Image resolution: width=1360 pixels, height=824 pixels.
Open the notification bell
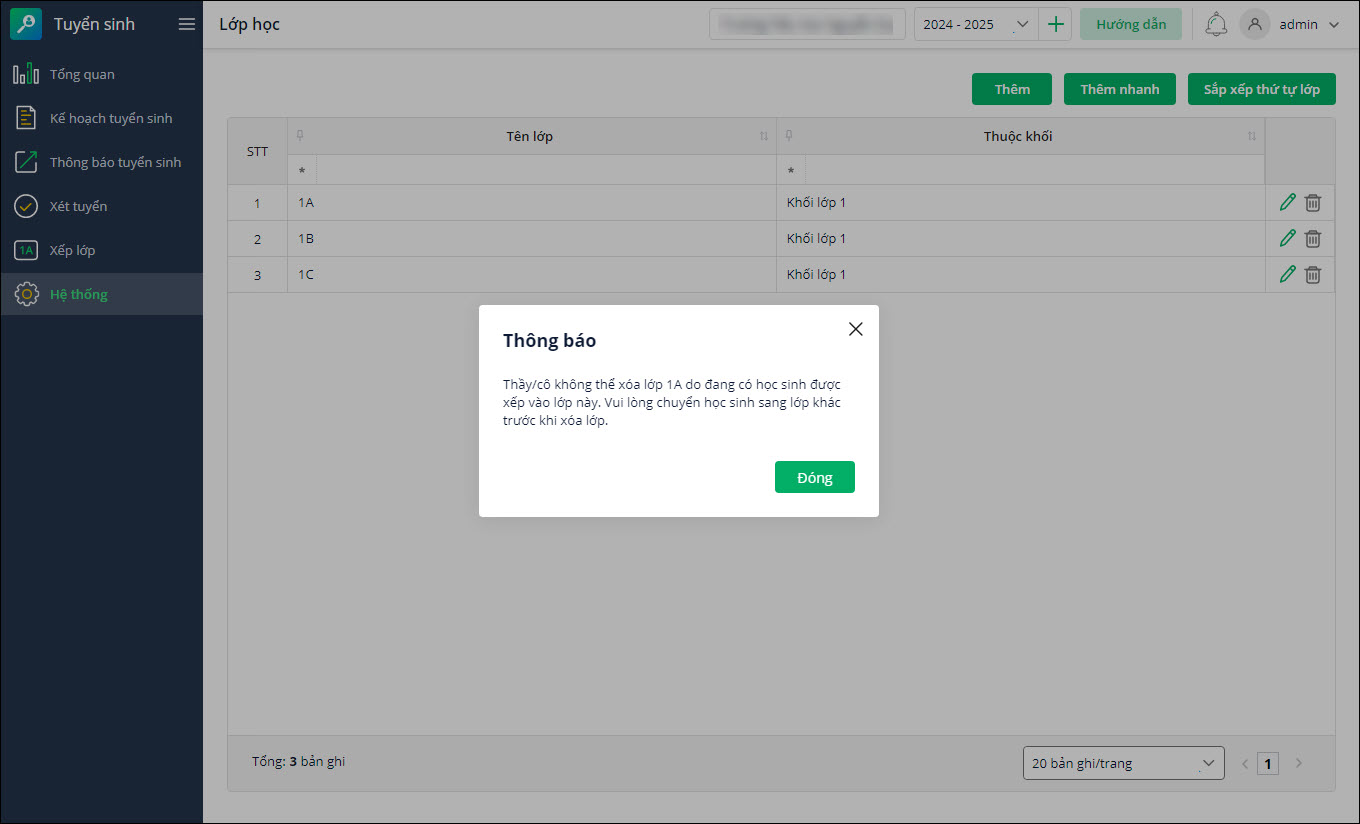(1216, 24)
